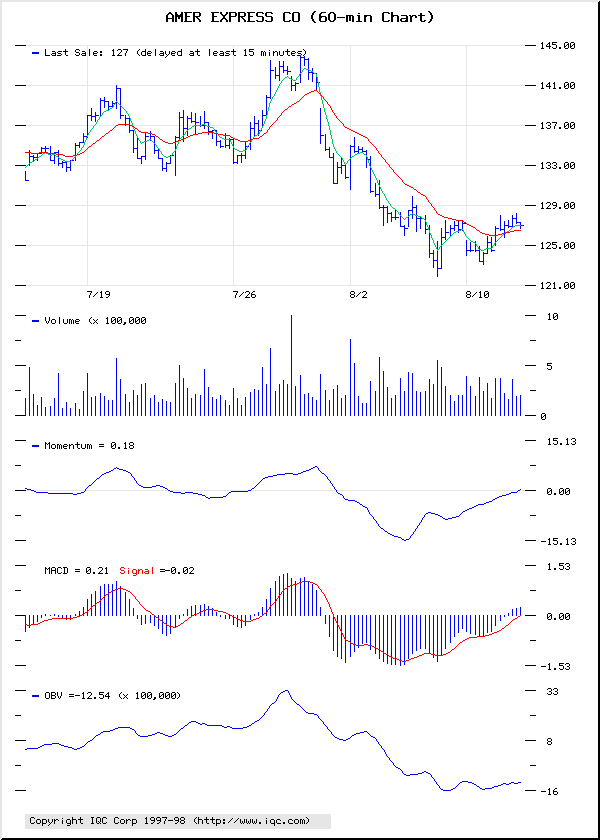Click the 8/2 date label
Screen dimensions: 600x840
pyautogui.click(x=358, y=295)
